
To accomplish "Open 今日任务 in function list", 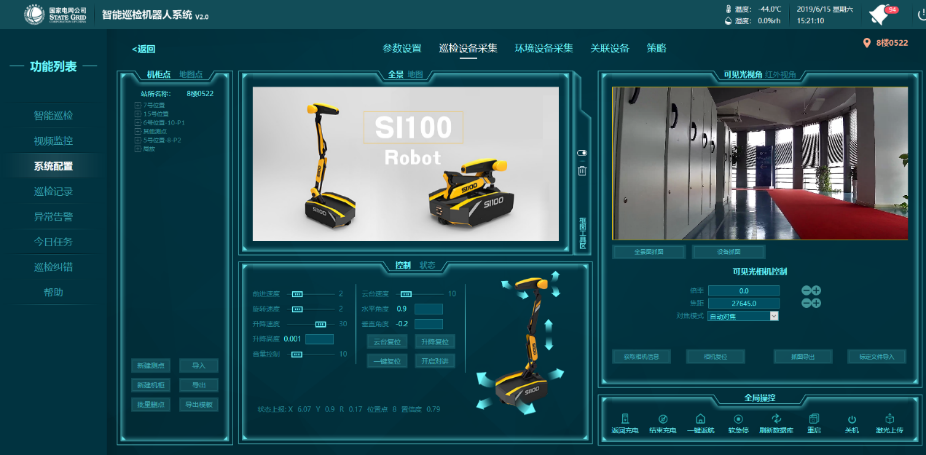I will [53, 242].
